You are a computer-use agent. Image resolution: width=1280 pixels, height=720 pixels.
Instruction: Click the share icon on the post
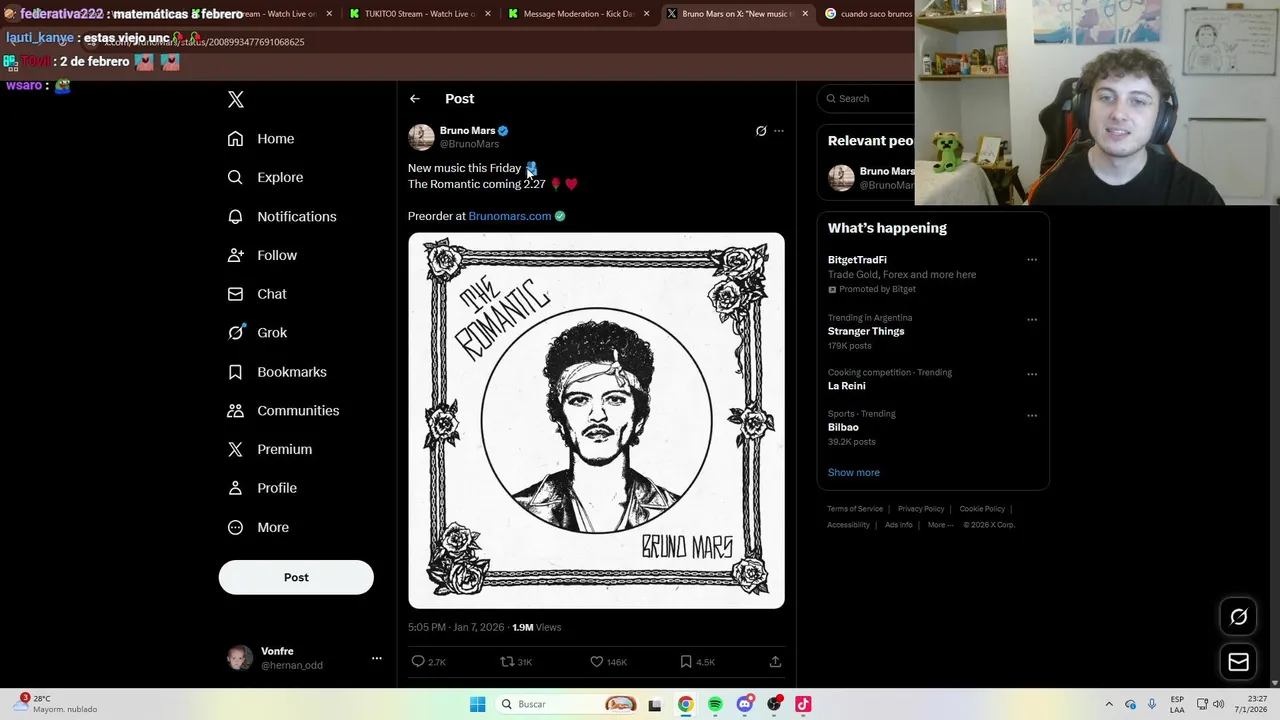coord(775,662)
